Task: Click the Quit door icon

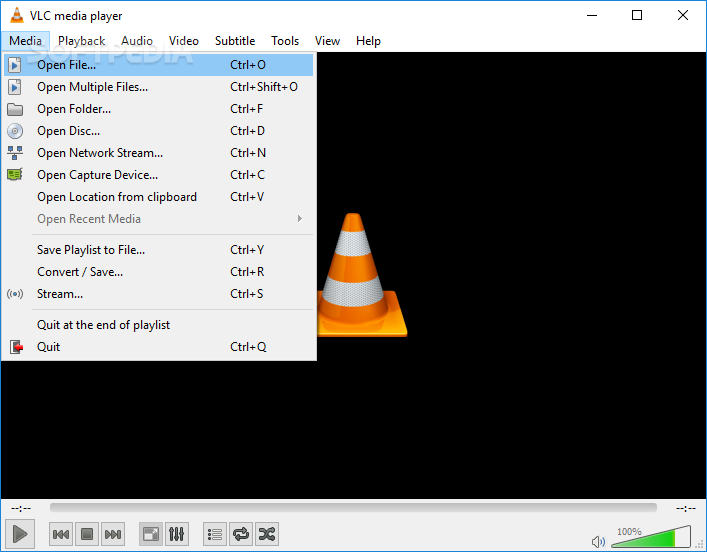Action: tap(16, 347)
